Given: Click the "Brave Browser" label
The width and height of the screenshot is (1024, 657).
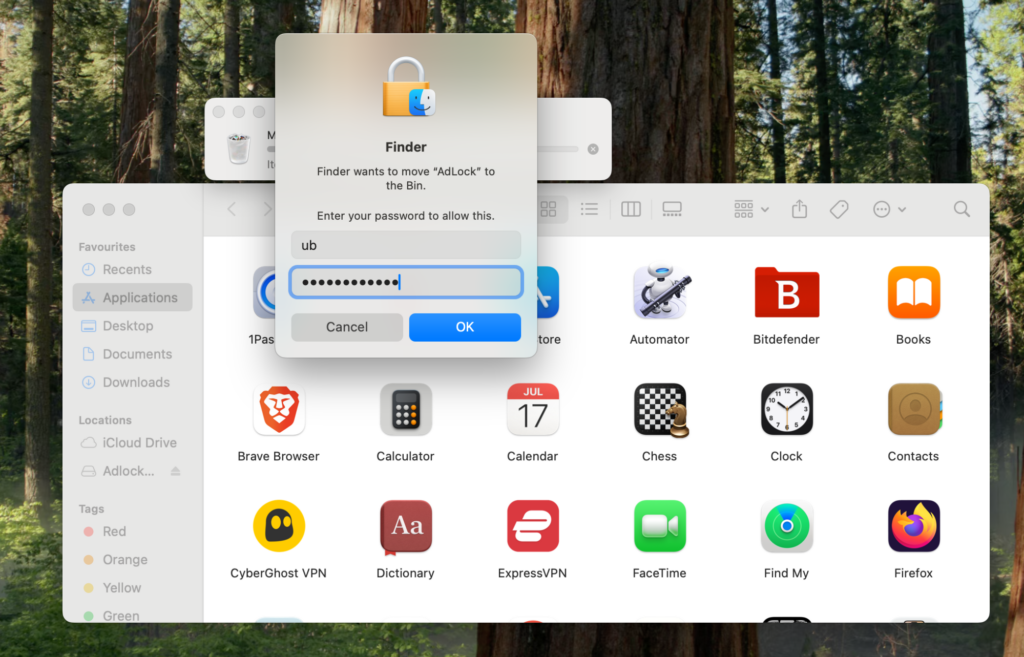Looking at the screenshot, I should (x=279, y=456).
